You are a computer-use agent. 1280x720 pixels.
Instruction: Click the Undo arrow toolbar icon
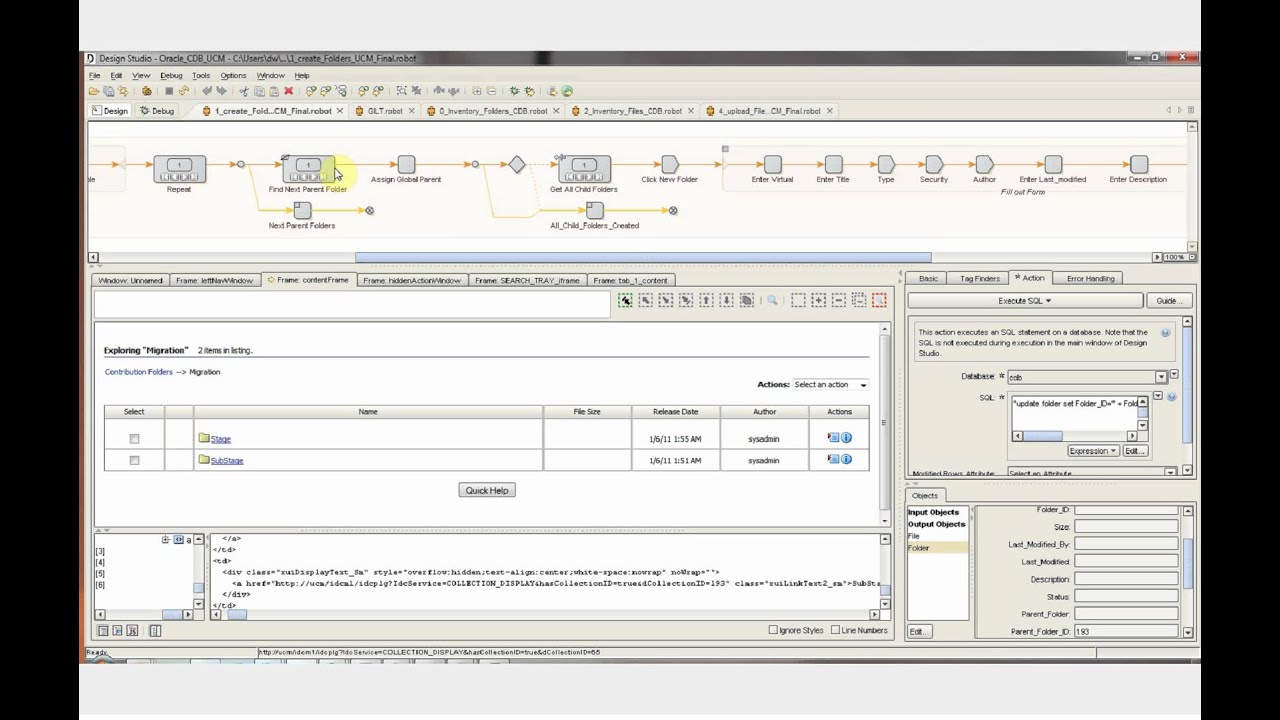207,91
